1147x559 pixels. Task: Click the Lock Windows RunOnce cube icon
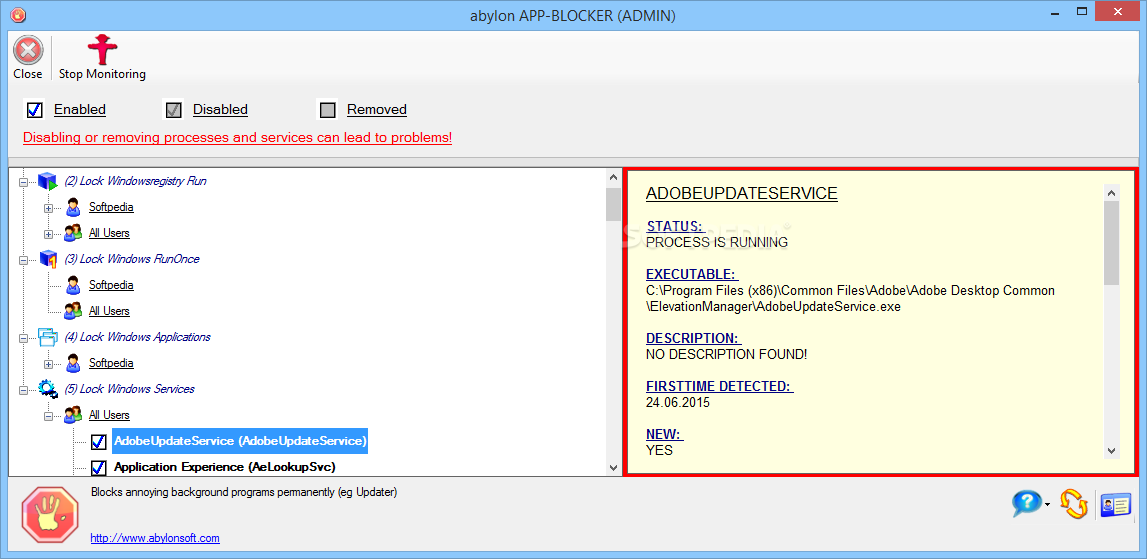48,259
